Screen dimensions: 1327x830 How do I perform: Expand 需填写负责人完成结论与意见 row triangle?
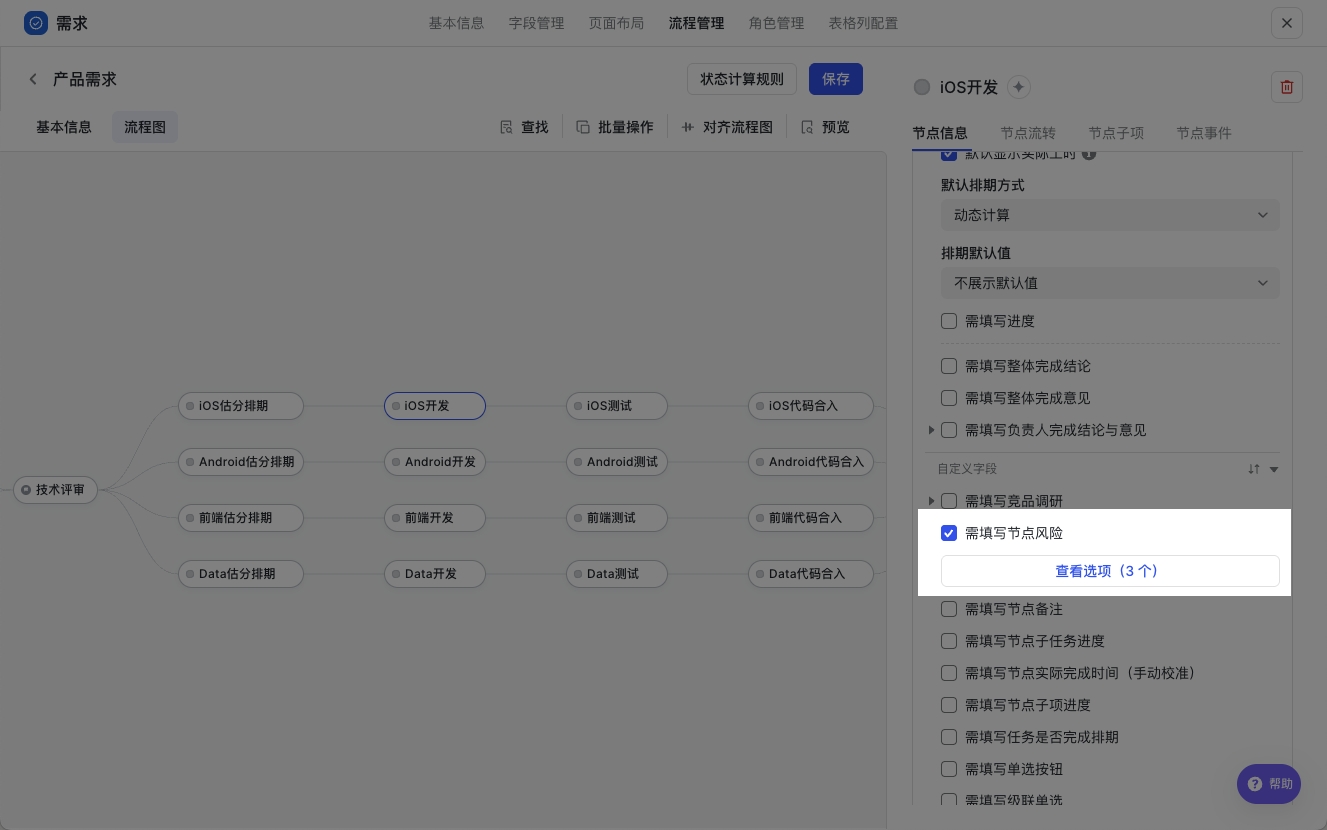pyautogui.click(x=931, y=430)
